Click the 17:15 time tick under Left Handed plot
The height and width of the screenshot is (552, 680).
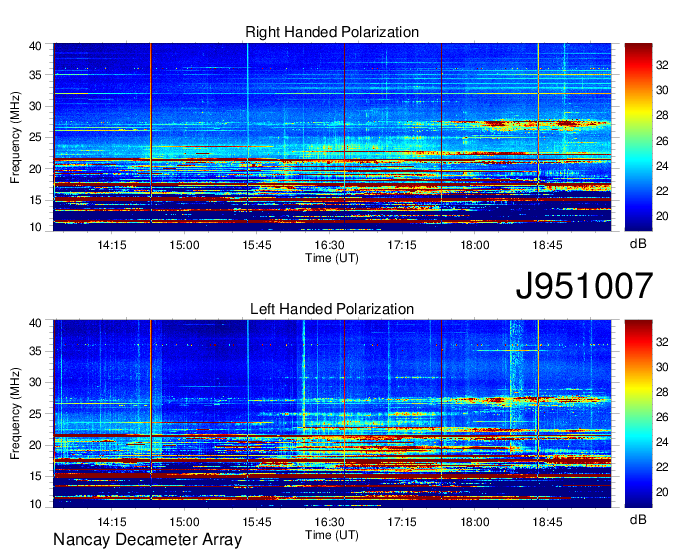point(402,522)
